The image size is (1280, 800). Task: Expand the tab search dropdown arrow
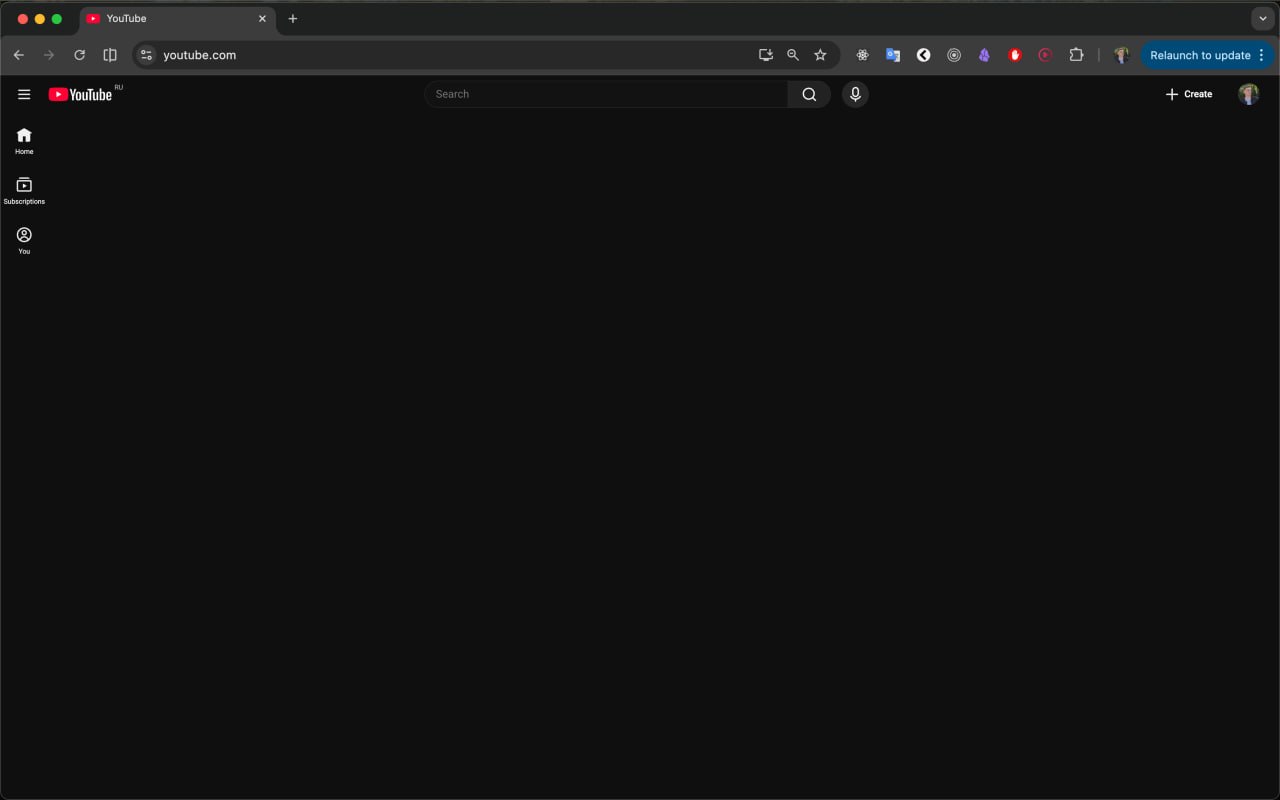coord(1263,19)
